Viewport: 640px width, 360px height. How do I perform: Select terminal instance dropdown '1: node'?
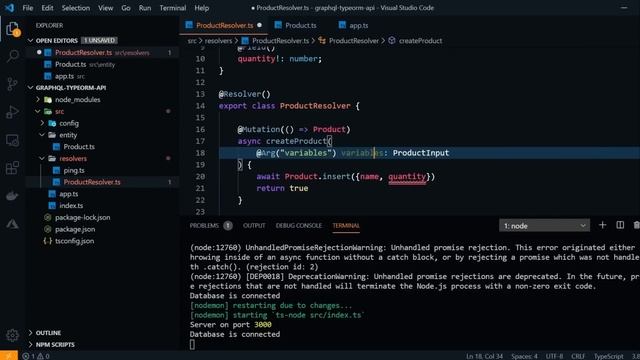[544, 226]
